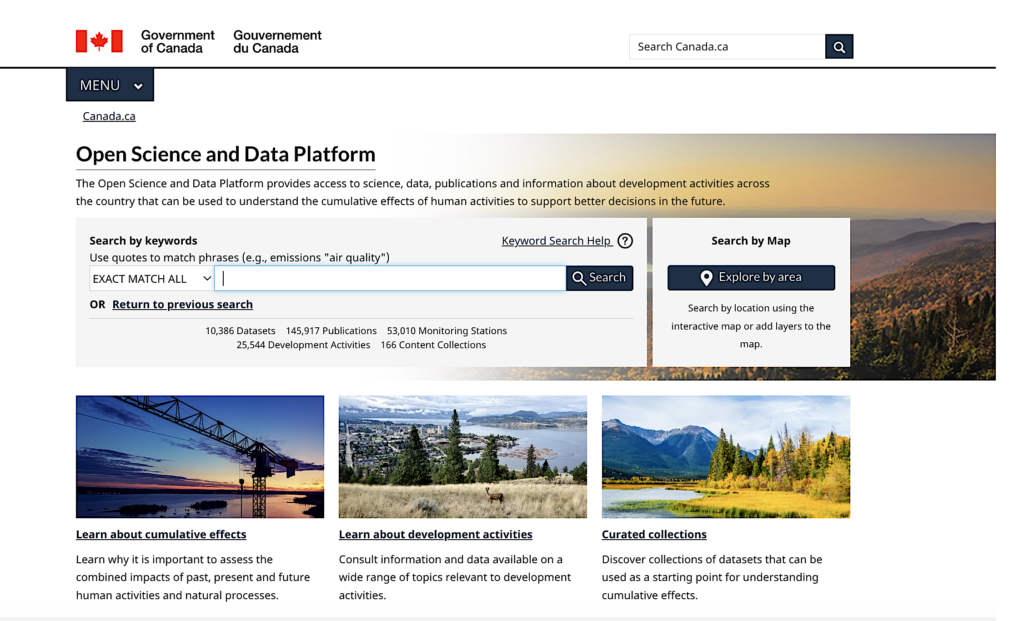Click the Search by Map heading
1024x621 pixels.
click(751, 241)
